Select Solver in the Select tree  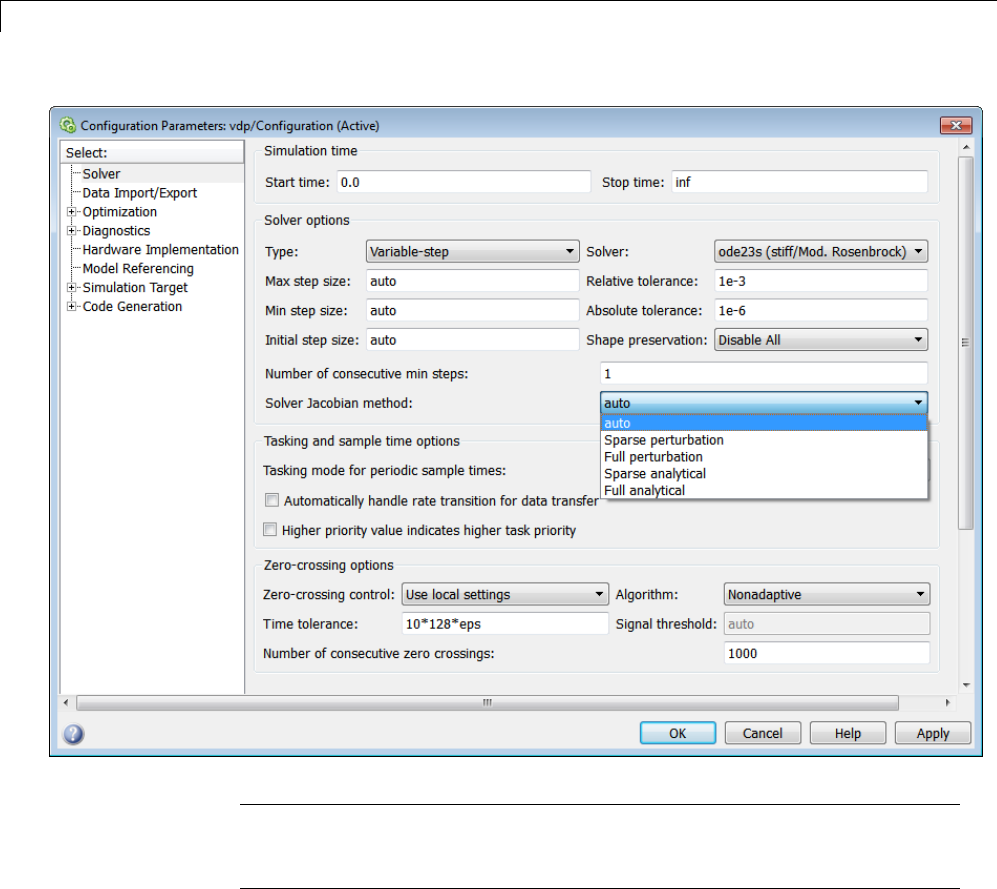101,174
